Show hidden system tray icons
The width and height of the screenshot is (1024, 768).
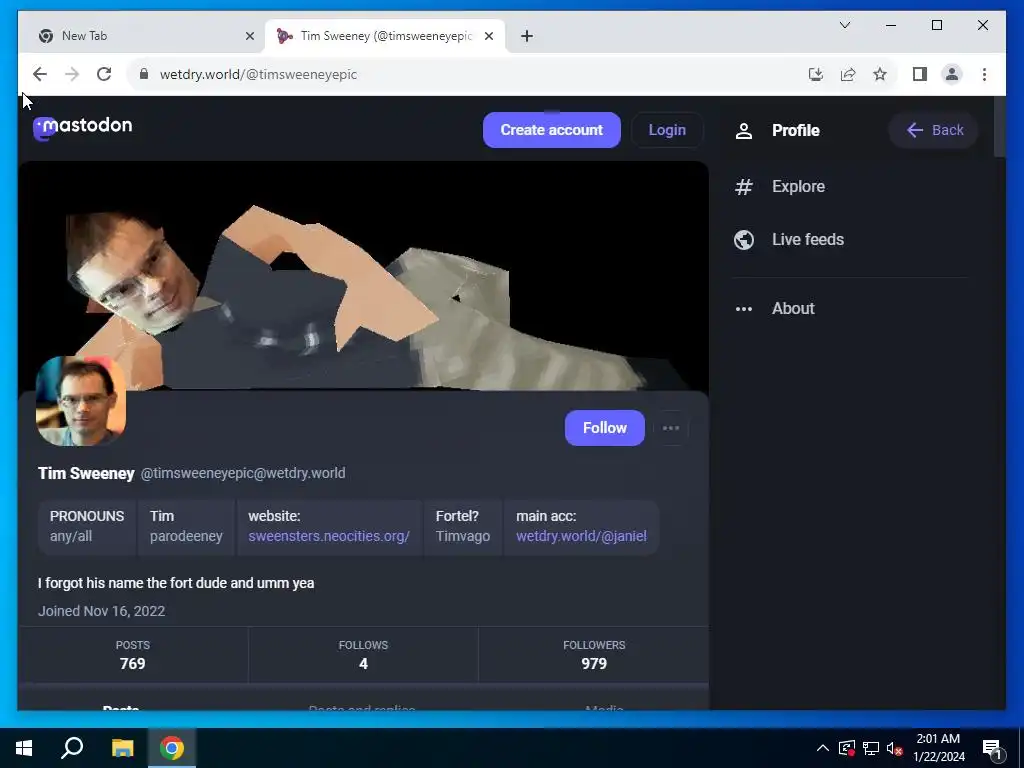pyautogui.click(x=823, y=748)
